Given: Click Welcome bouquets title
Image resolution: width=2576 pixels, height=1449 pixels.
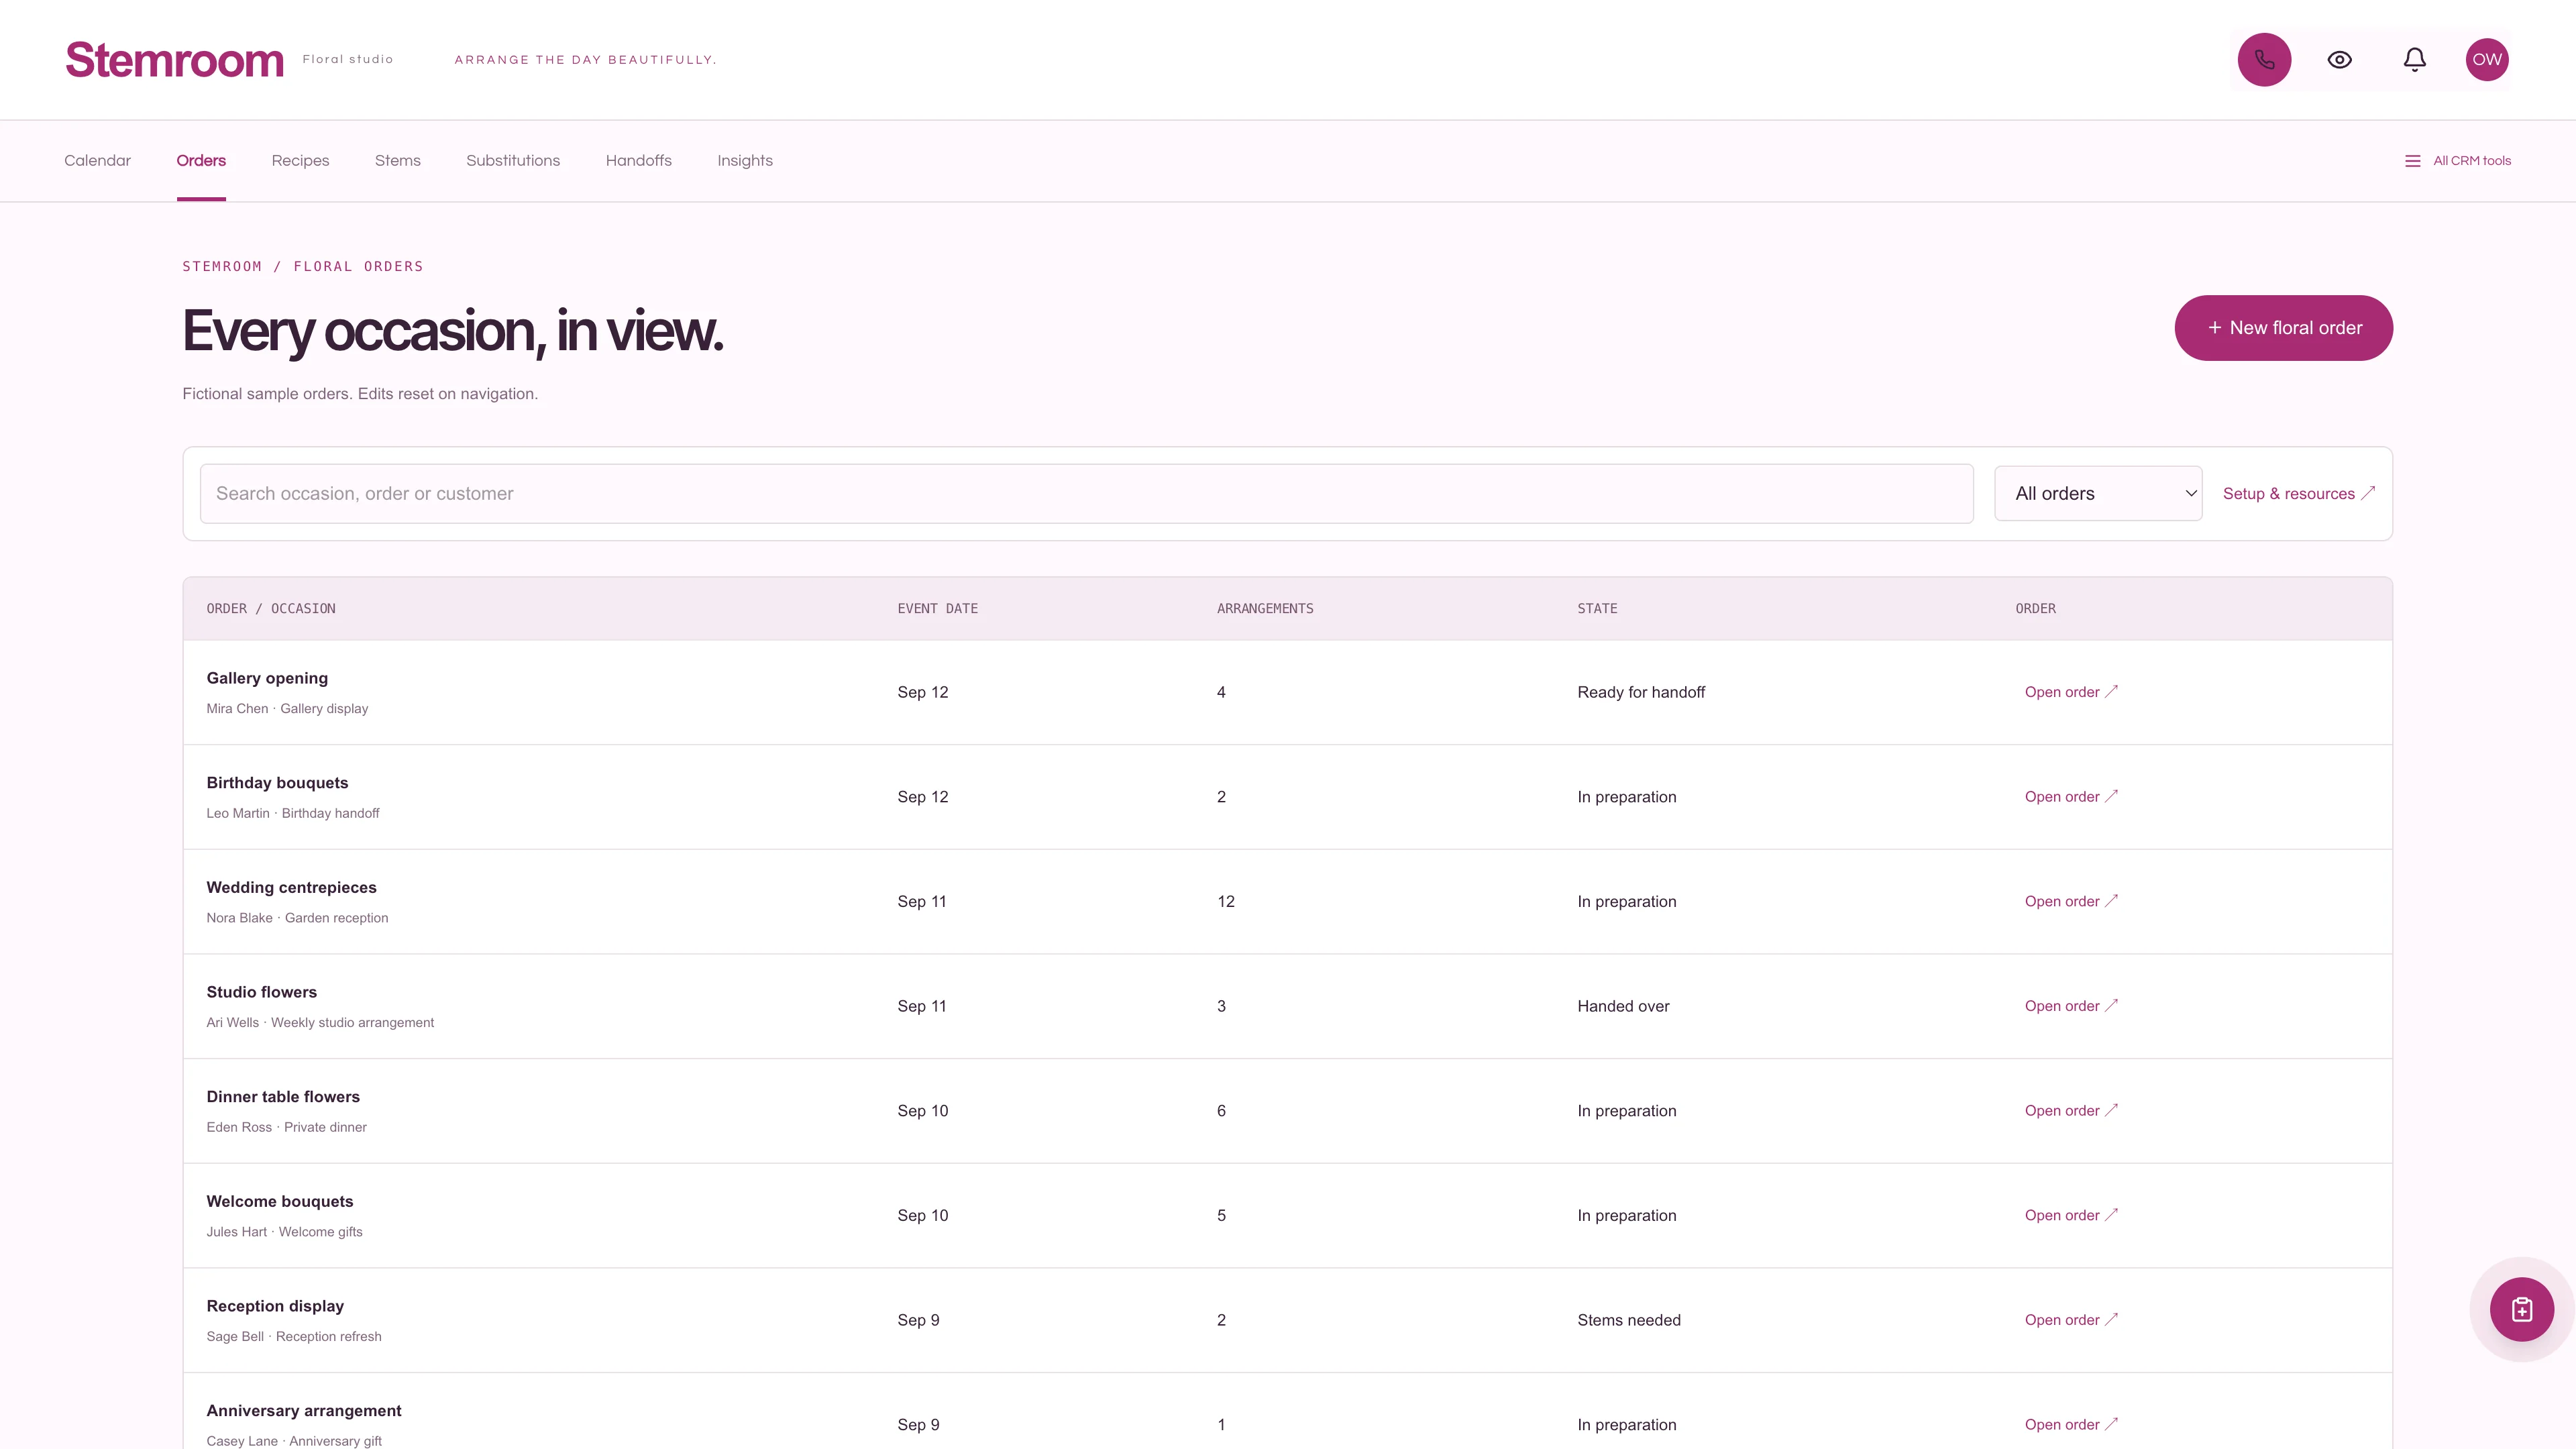Looking at the screenshot, I should pos(280,1201).
